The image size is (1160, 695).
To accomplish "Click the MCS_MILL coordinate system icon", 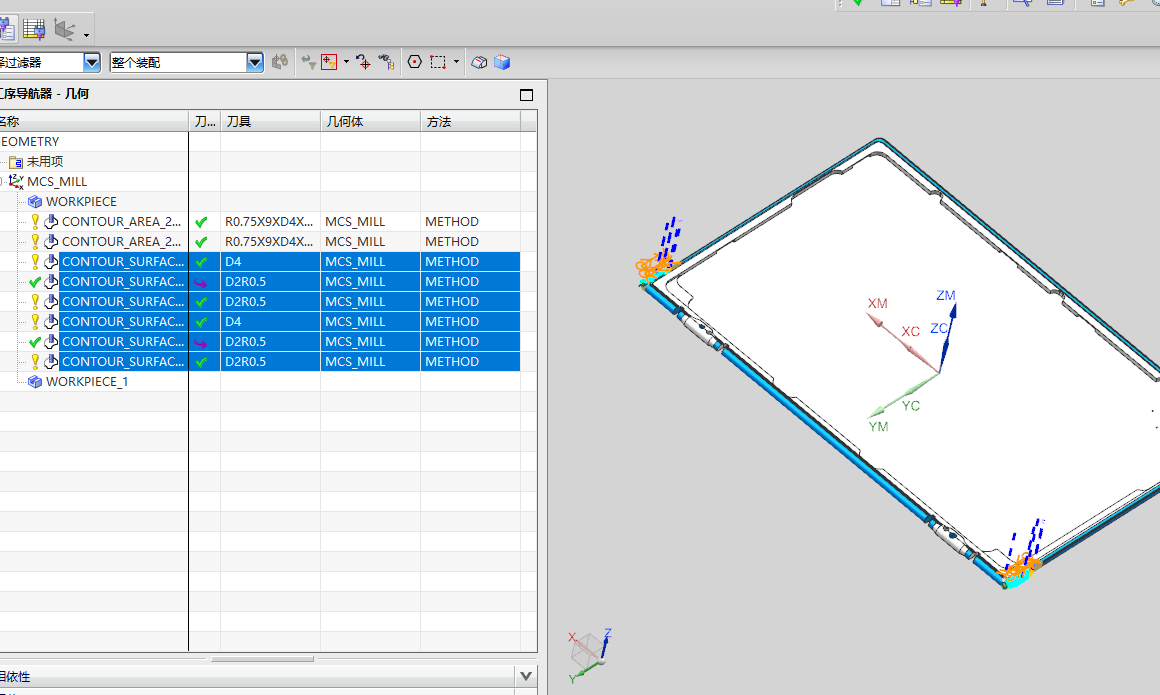I will click(16, 181).
